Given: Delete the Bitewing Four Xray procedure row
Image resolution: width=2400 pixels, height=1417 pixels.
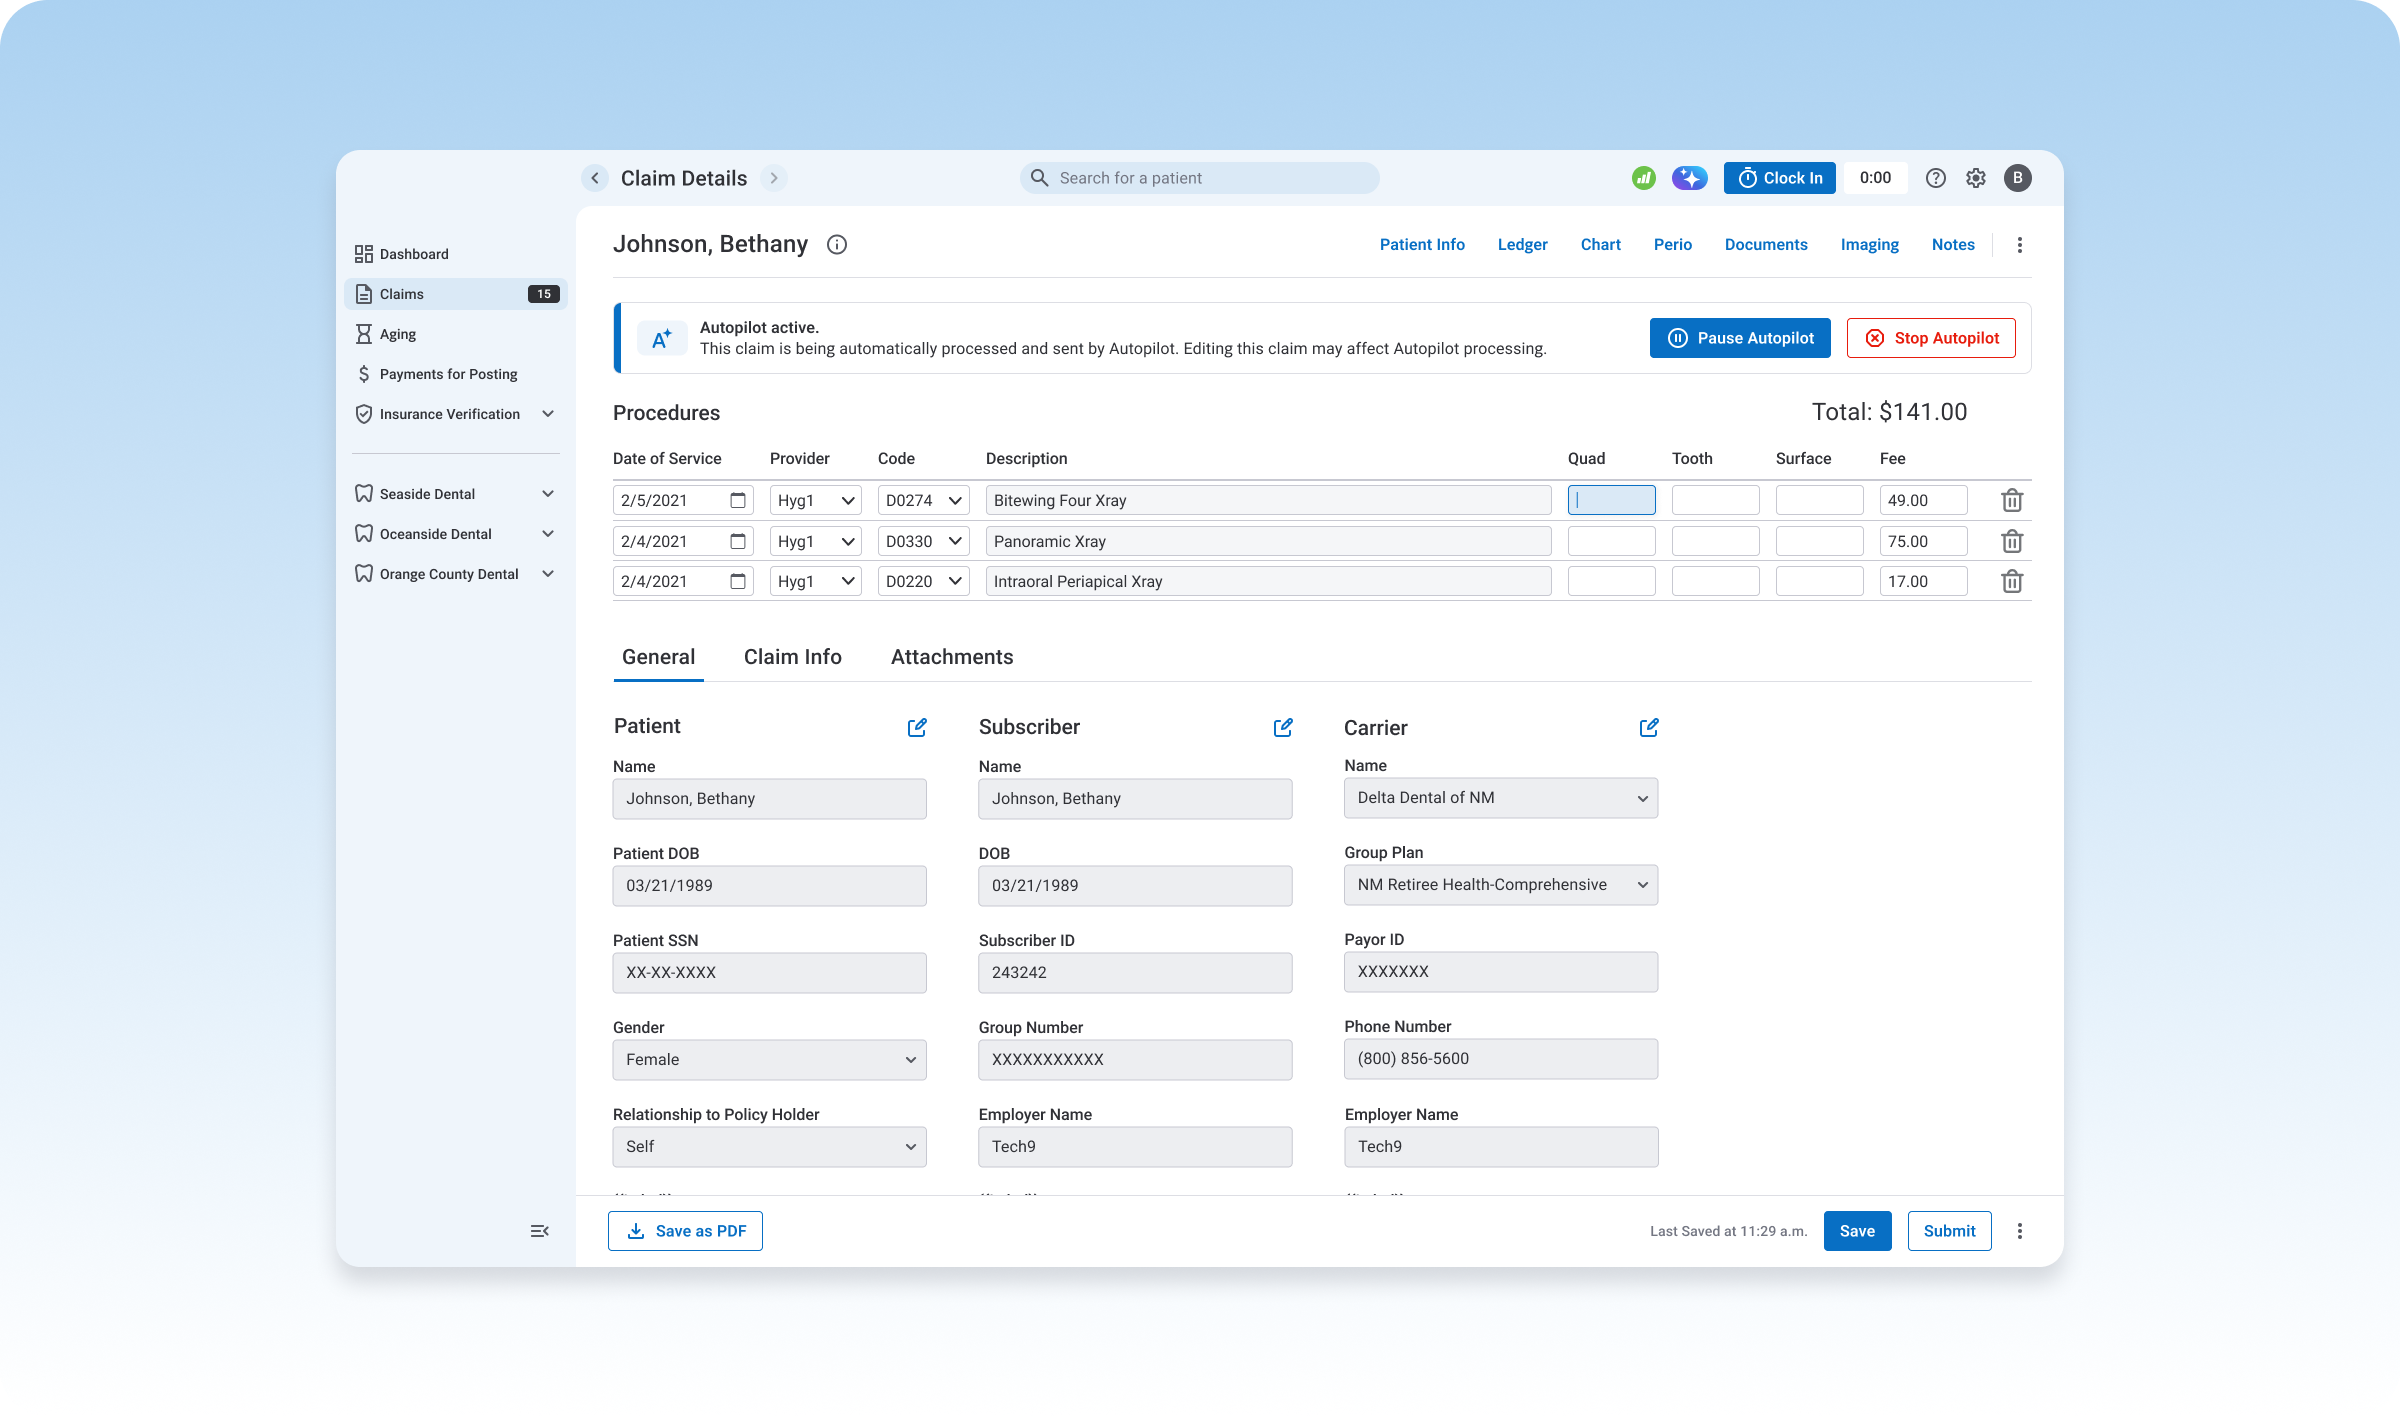Looking at the screenshot, I should click(2012, 500).
